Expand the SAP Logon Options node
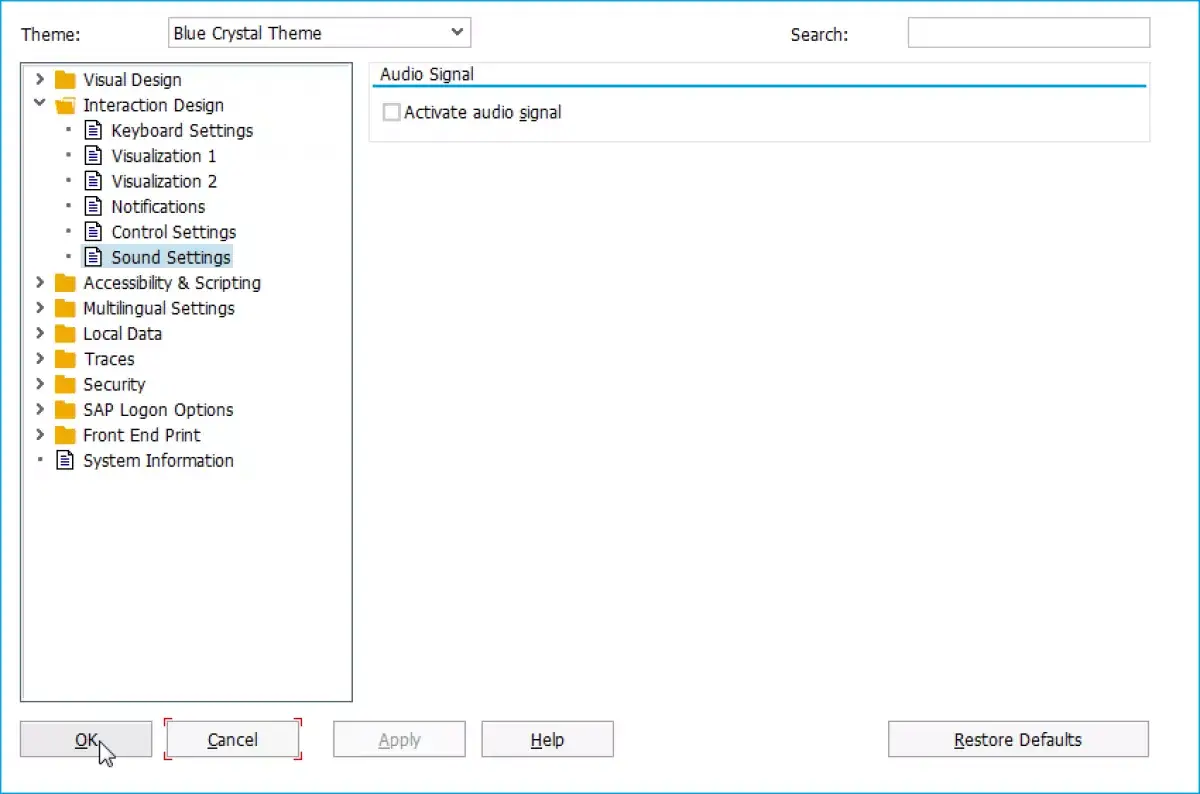The width and height of the screenshot is (1200, 794). coord(40,409)
